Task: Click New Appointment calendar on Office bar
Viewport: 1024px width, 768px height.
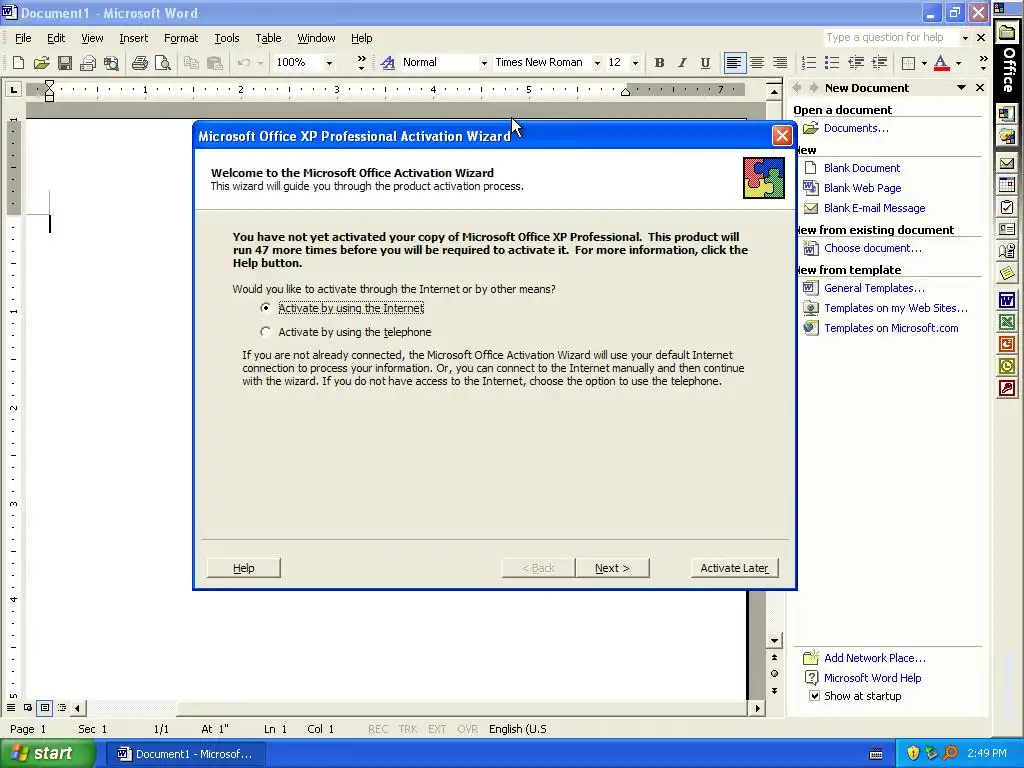Action: (1006, 185)
